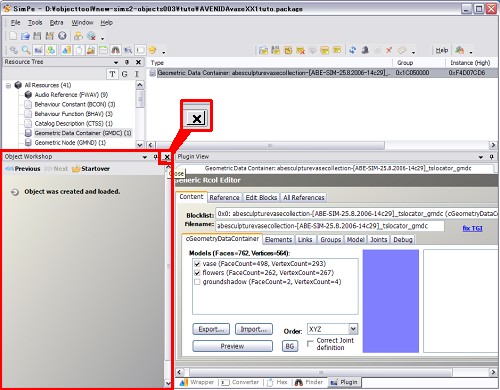
Task: Save the package with the floppy icon
Action: tap(37, 36)
